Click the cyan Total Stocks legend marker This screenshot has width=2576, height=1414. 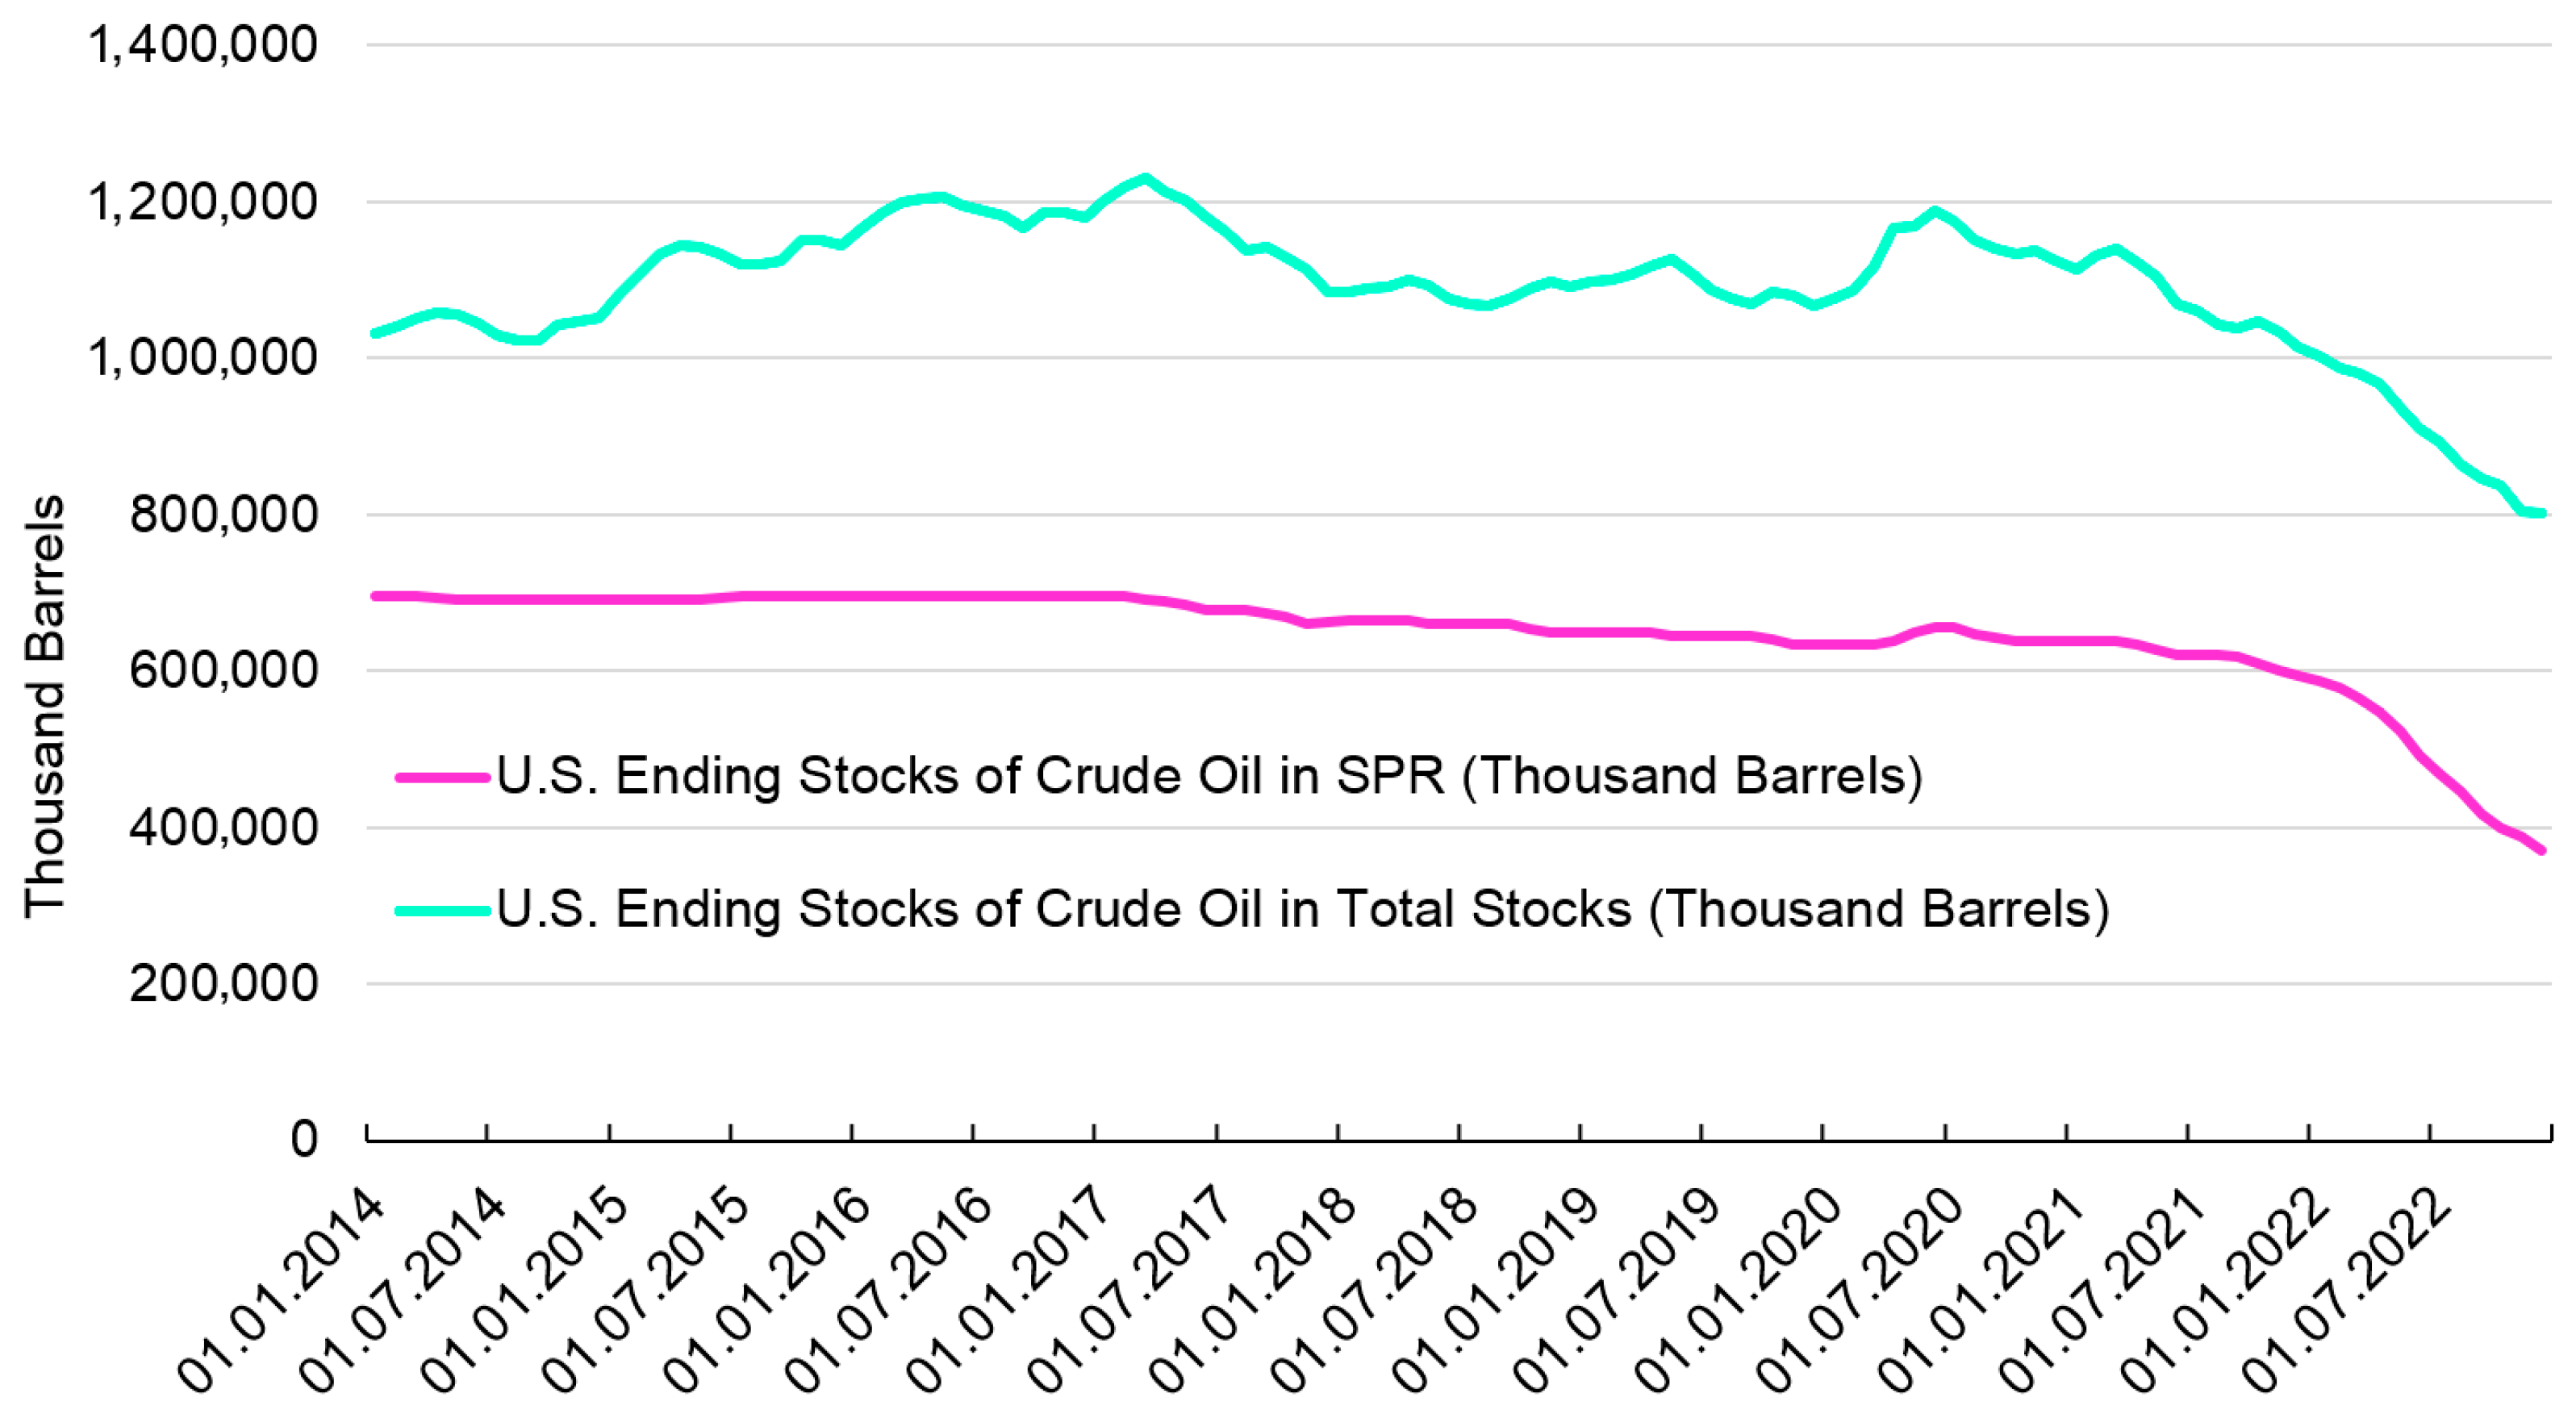(x=443, y=910)
